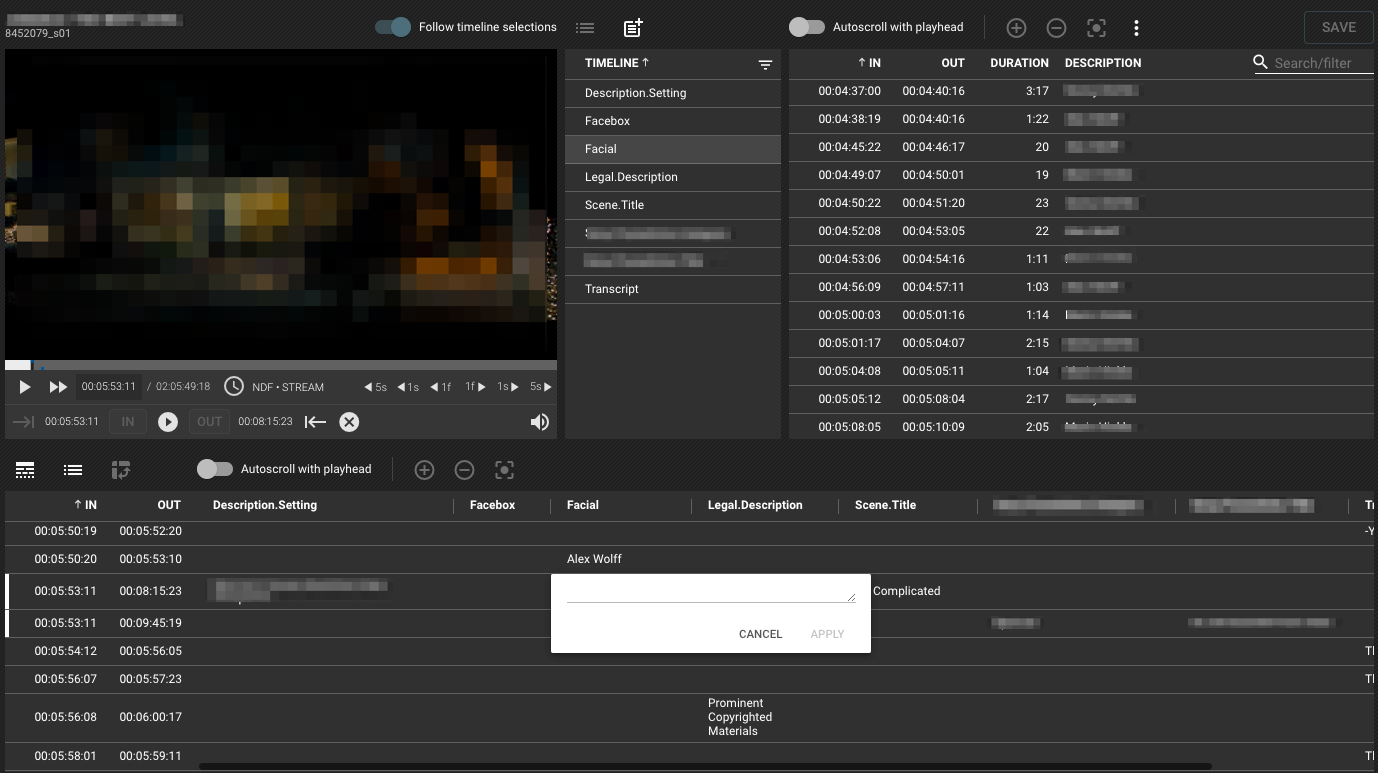Open the timeline filter icon
The image size is (1378, 773).
tap(765, 64)
